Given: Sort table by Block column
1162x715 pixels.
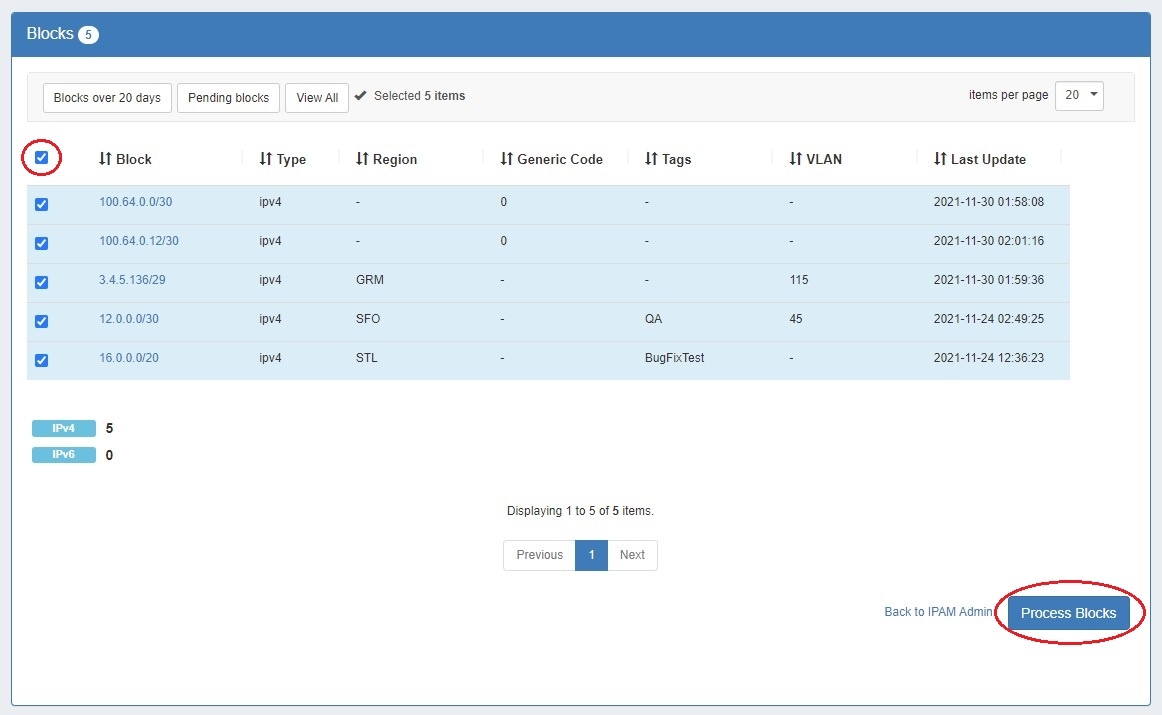Looking at the screenshot, I should (125, 159).
